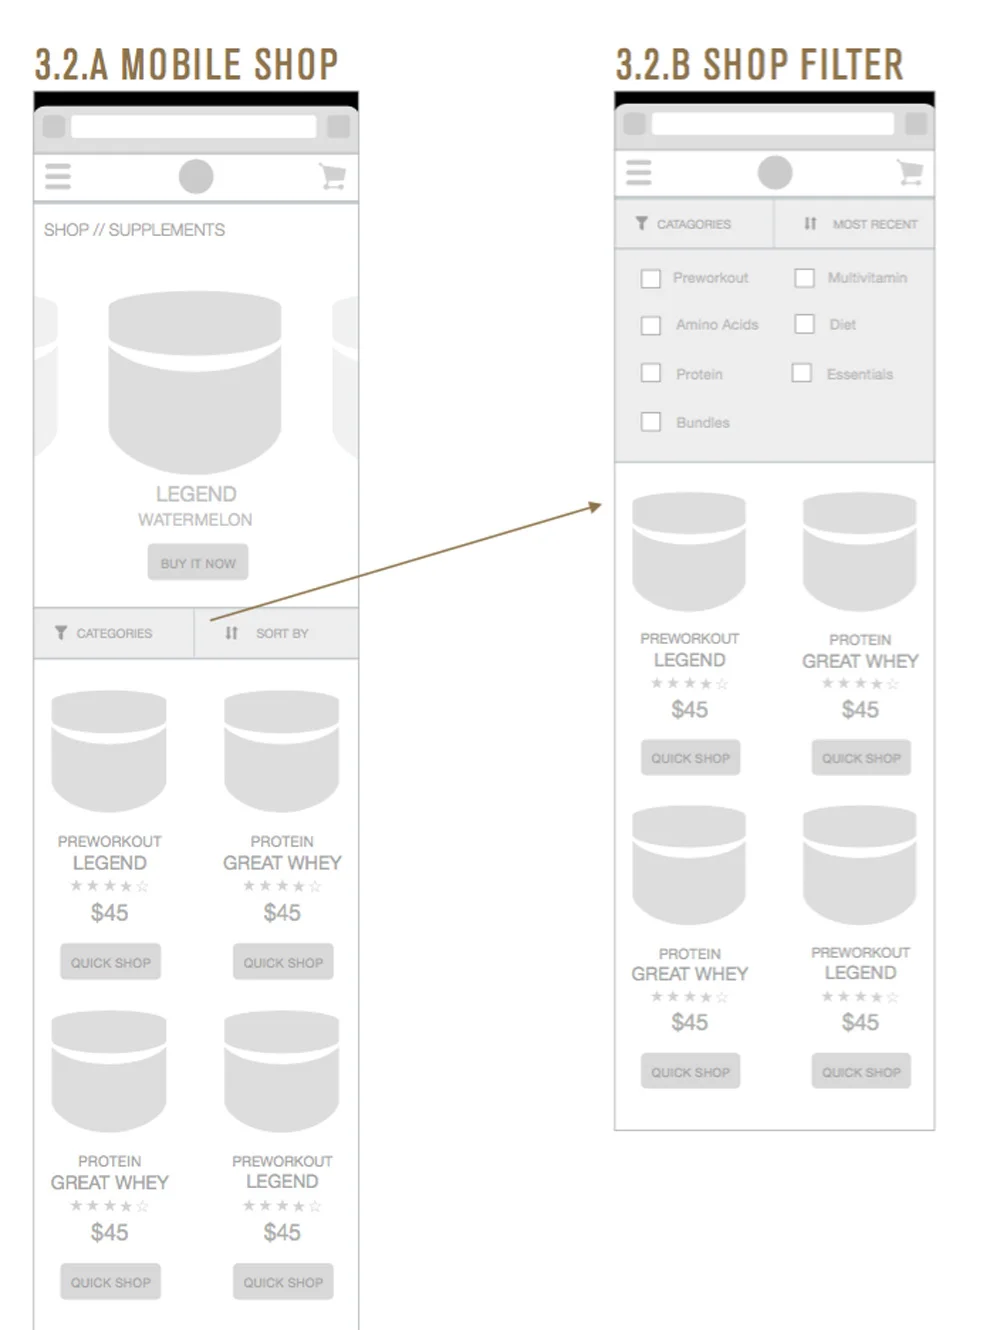
Task: Show next carousel item on right edge
Action: (345, 376)
